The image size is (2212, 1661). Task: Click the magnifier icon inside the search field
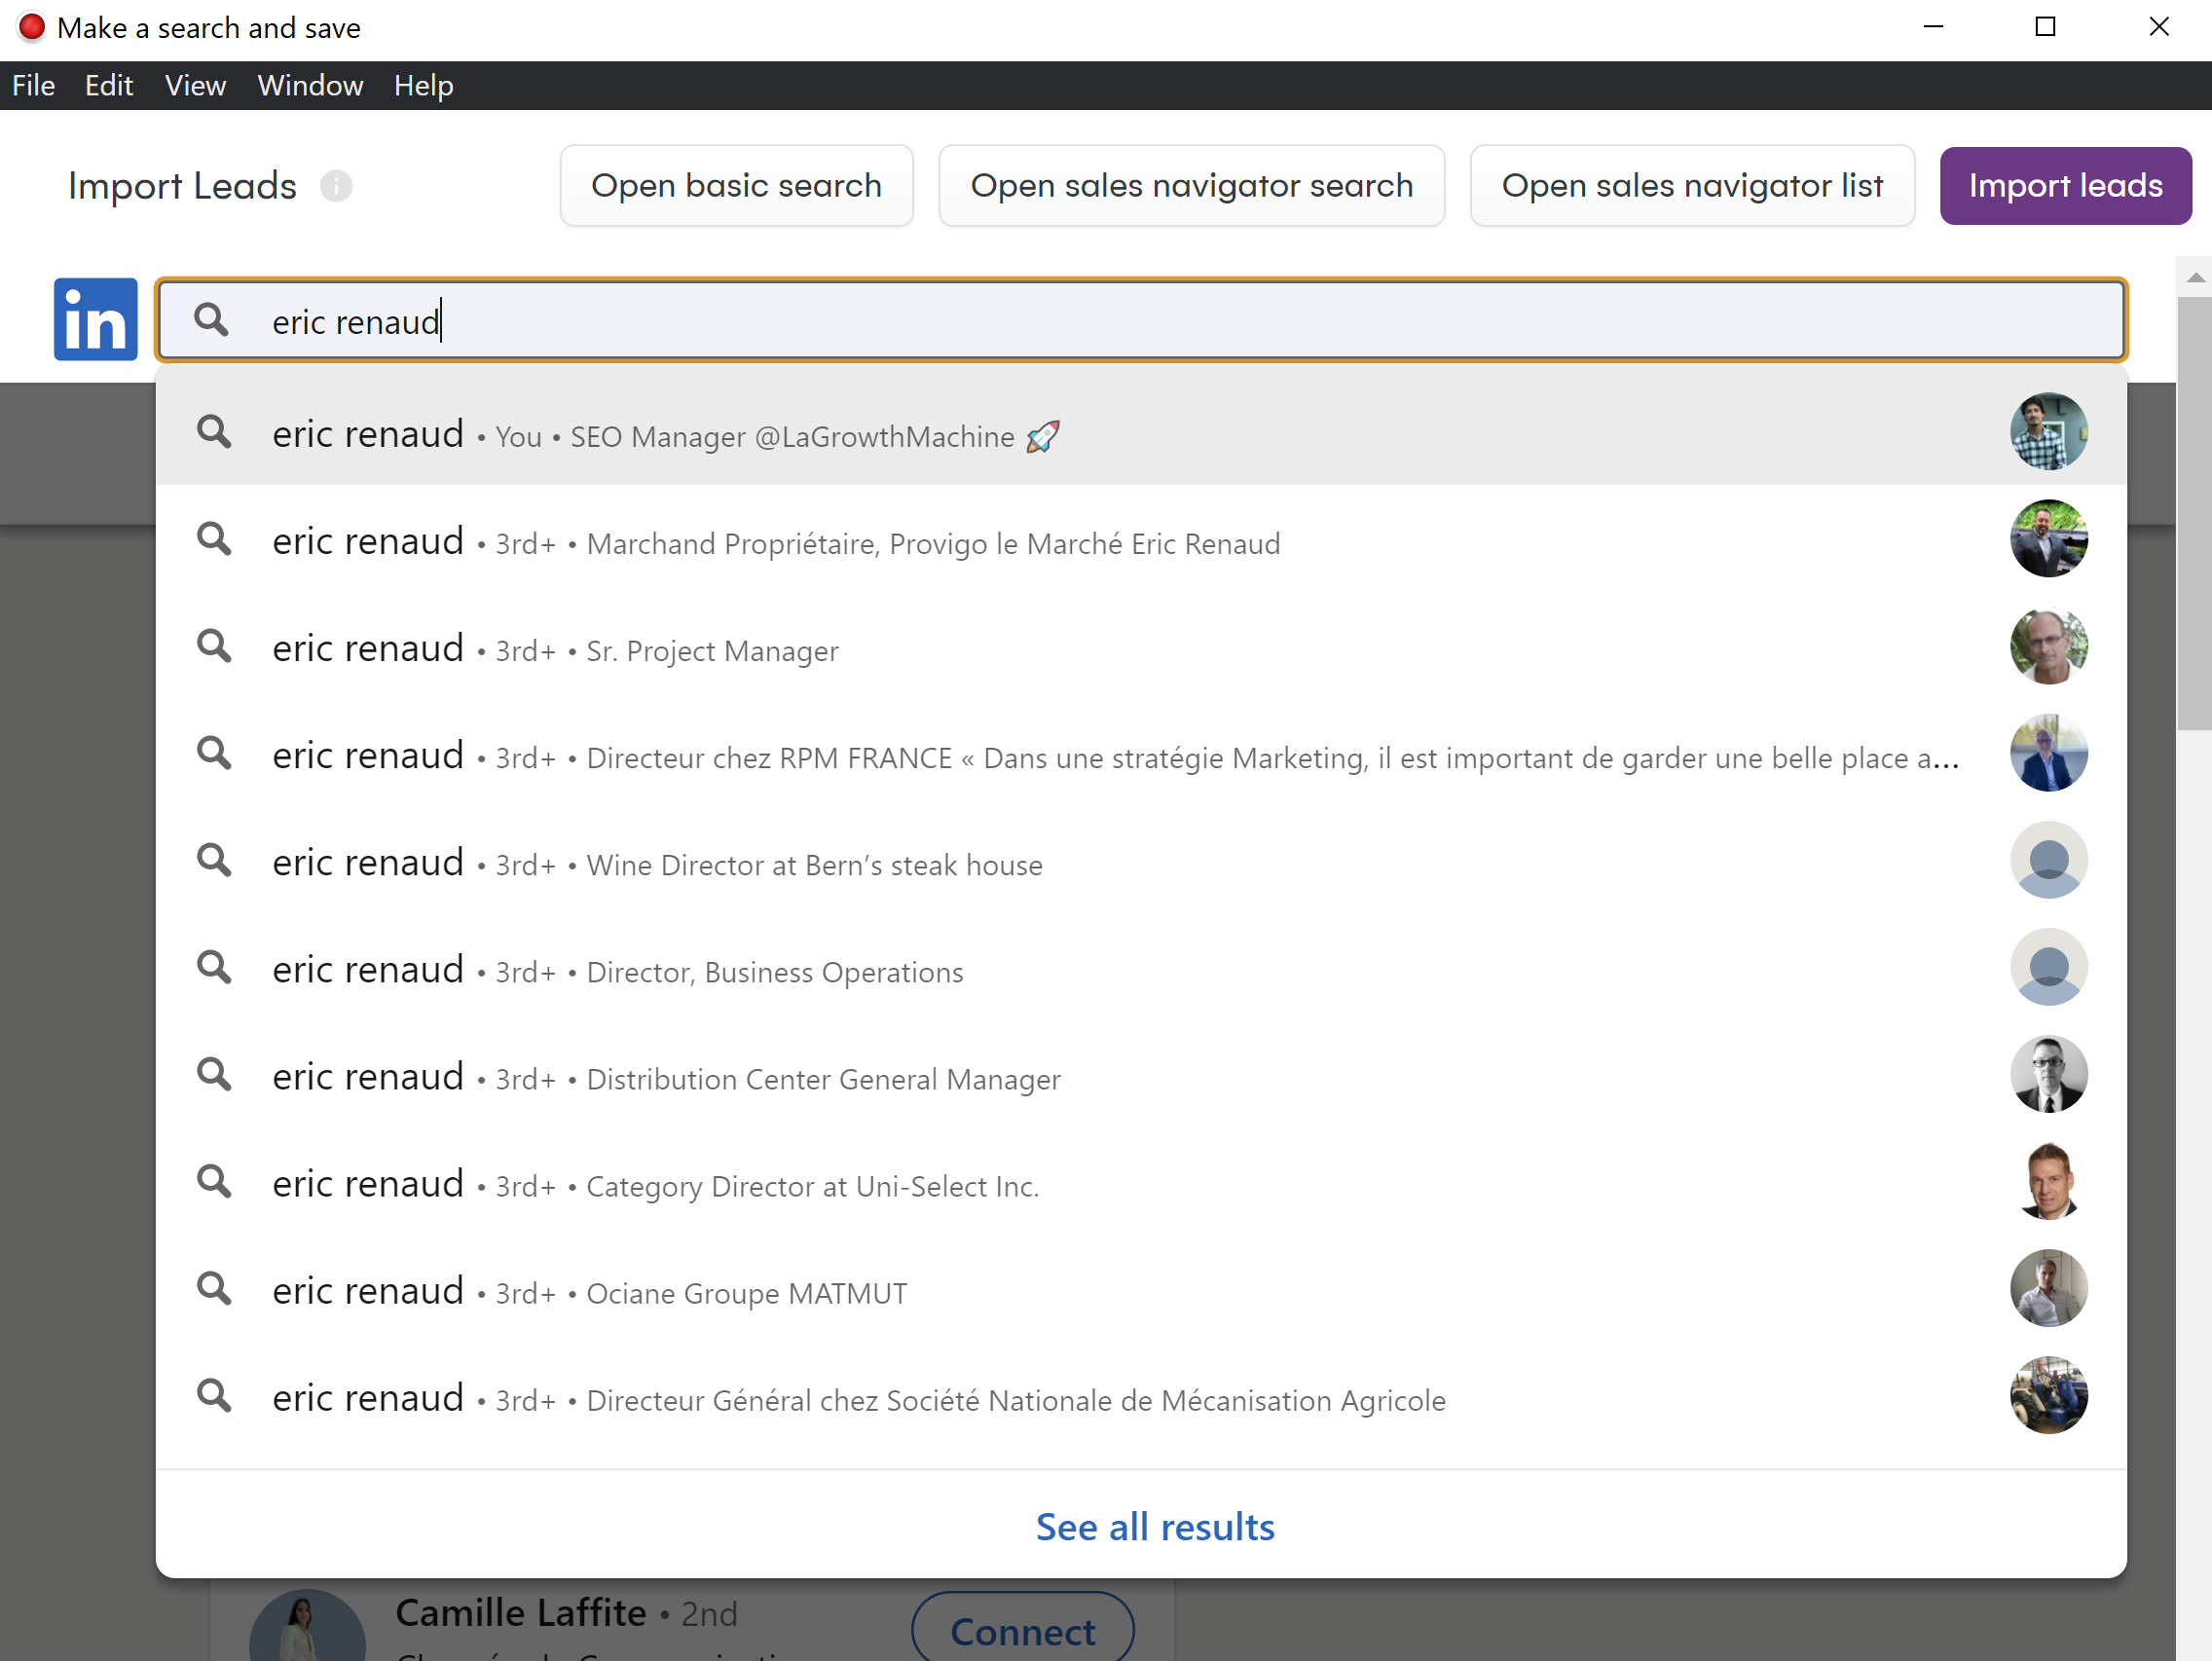(x=212, y=320)
